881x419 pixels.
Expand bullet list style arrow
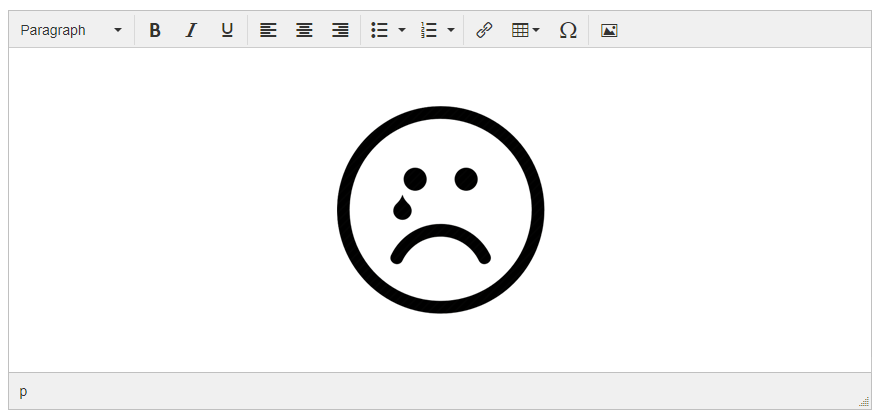402,30
